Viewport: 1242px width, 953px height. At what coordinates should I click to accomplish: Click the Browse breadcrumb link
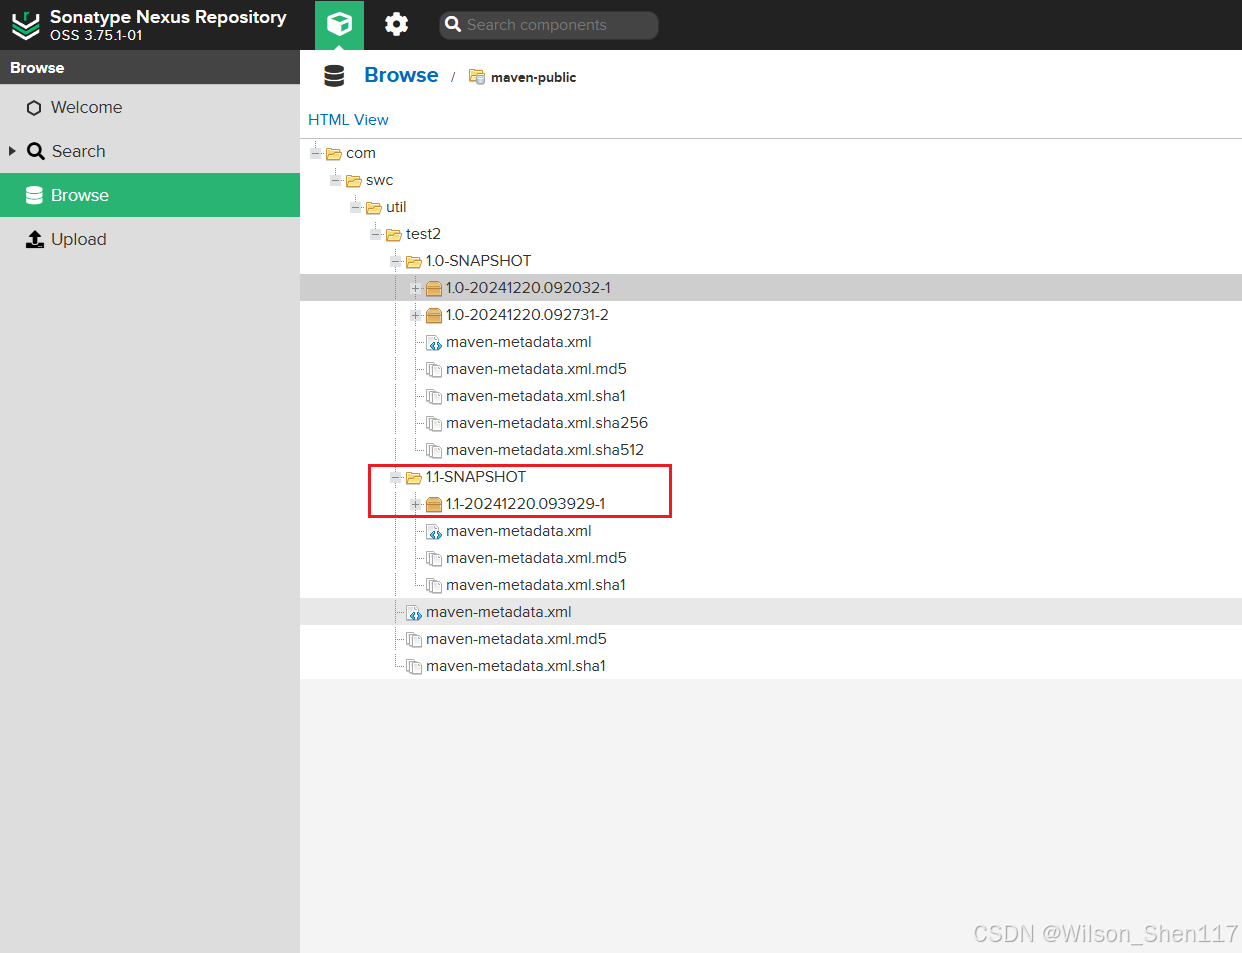click(x=401, y=75)
